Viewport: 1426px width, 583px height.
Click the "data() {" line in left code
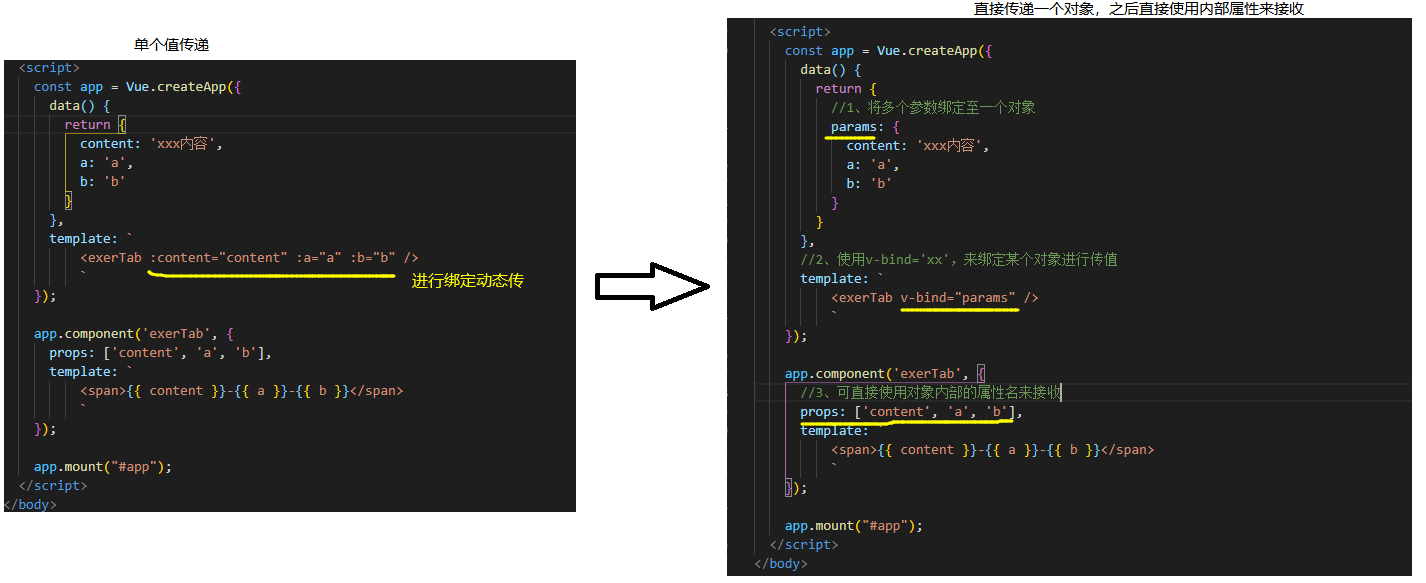(80, 105)
